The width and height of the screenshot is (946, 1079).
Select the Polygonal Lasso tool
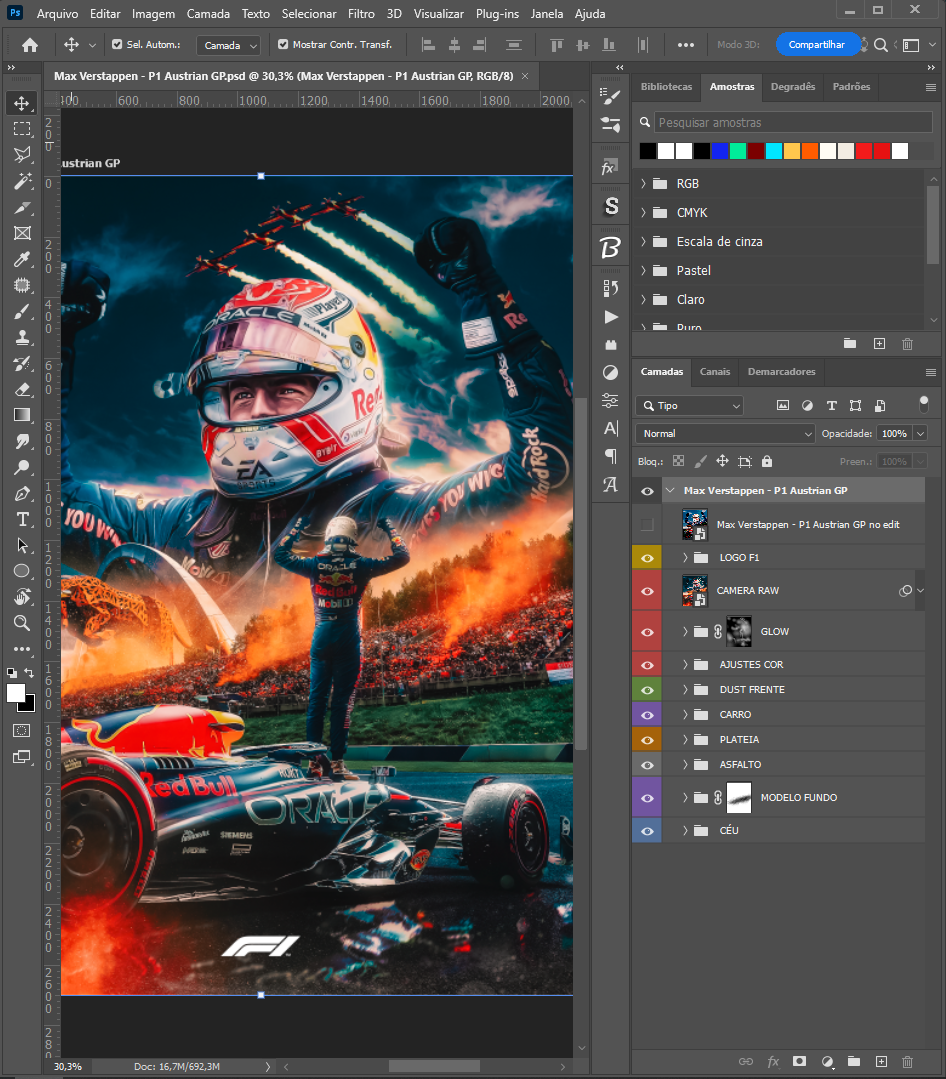click(22, 155)
